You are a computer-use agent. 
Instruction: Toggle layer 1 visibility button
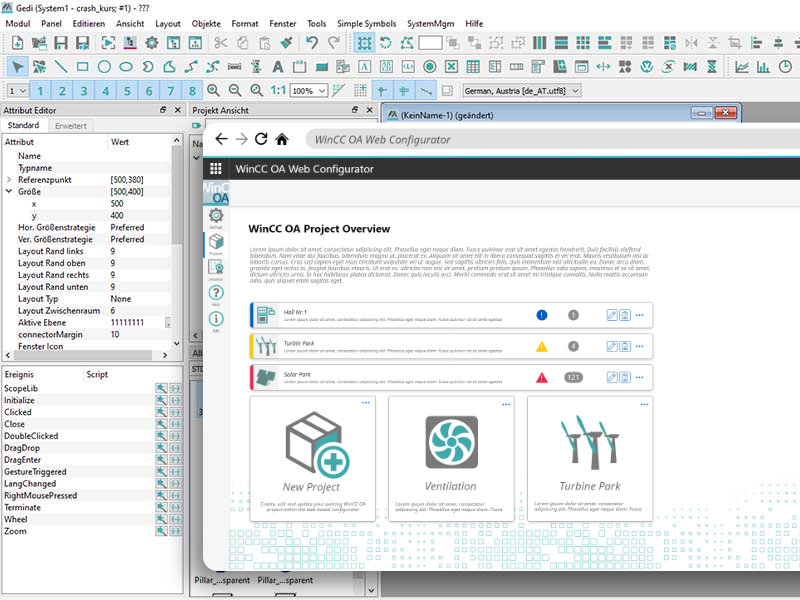point(41,91)
